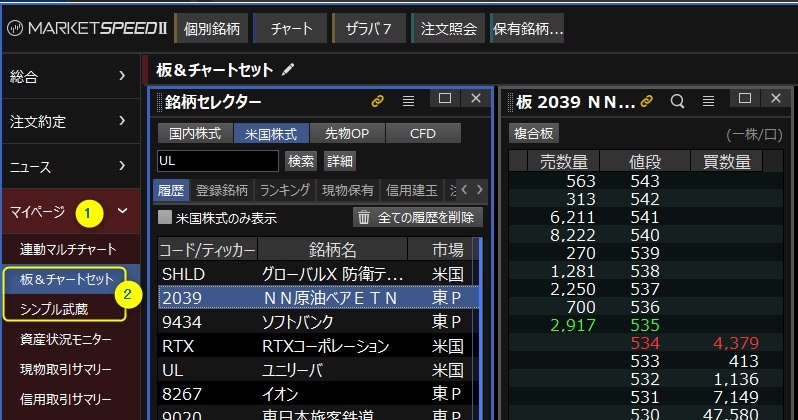Click the 検索 button
The width and height of the screenshot is (798, 420).
tap(301, 161)
